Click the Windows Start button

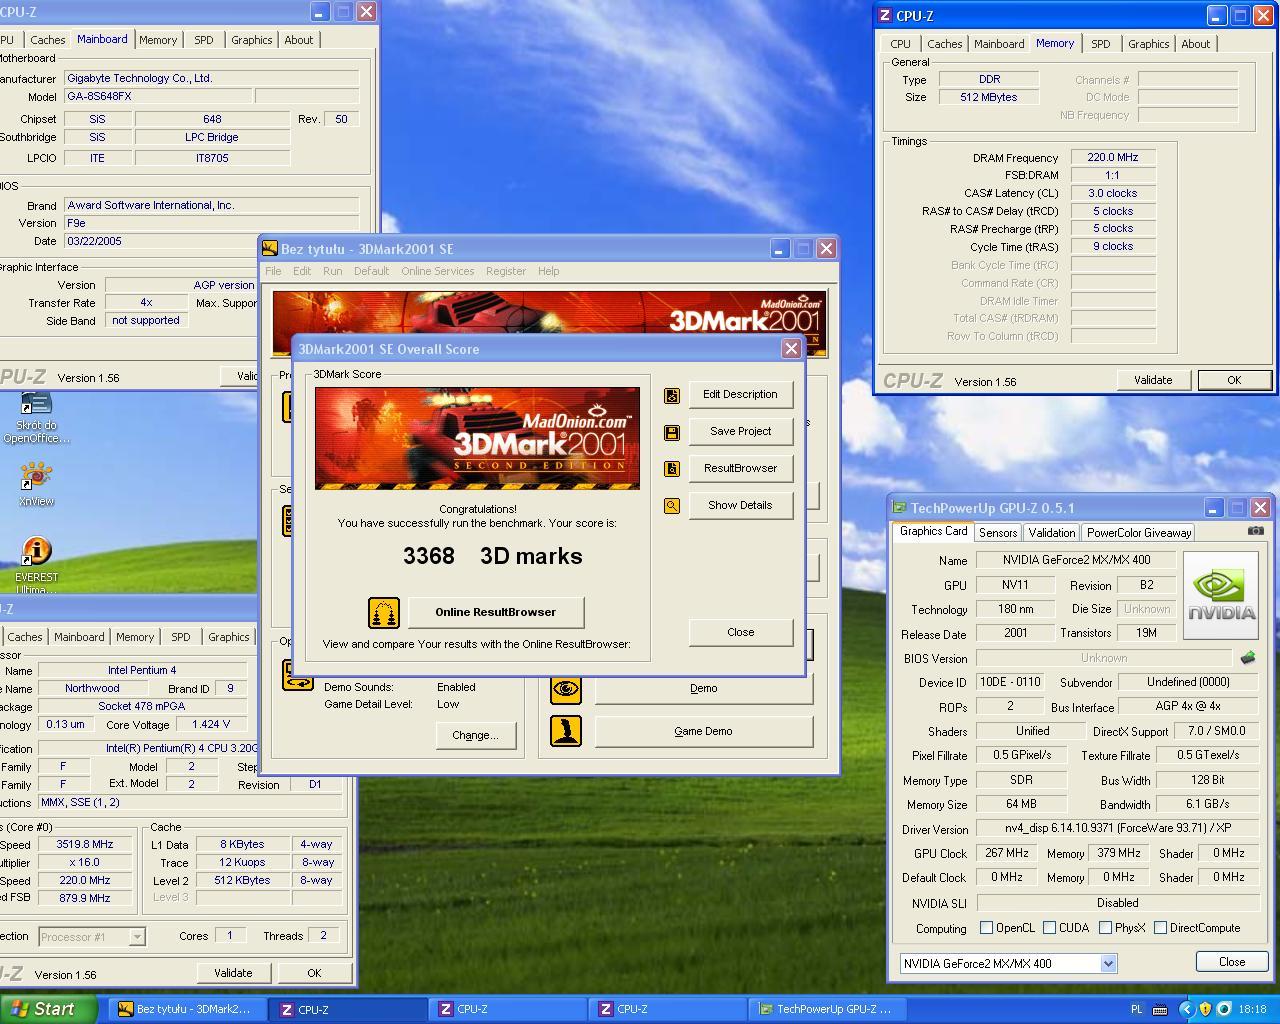pyautogui.click(x=48, y=1009)
